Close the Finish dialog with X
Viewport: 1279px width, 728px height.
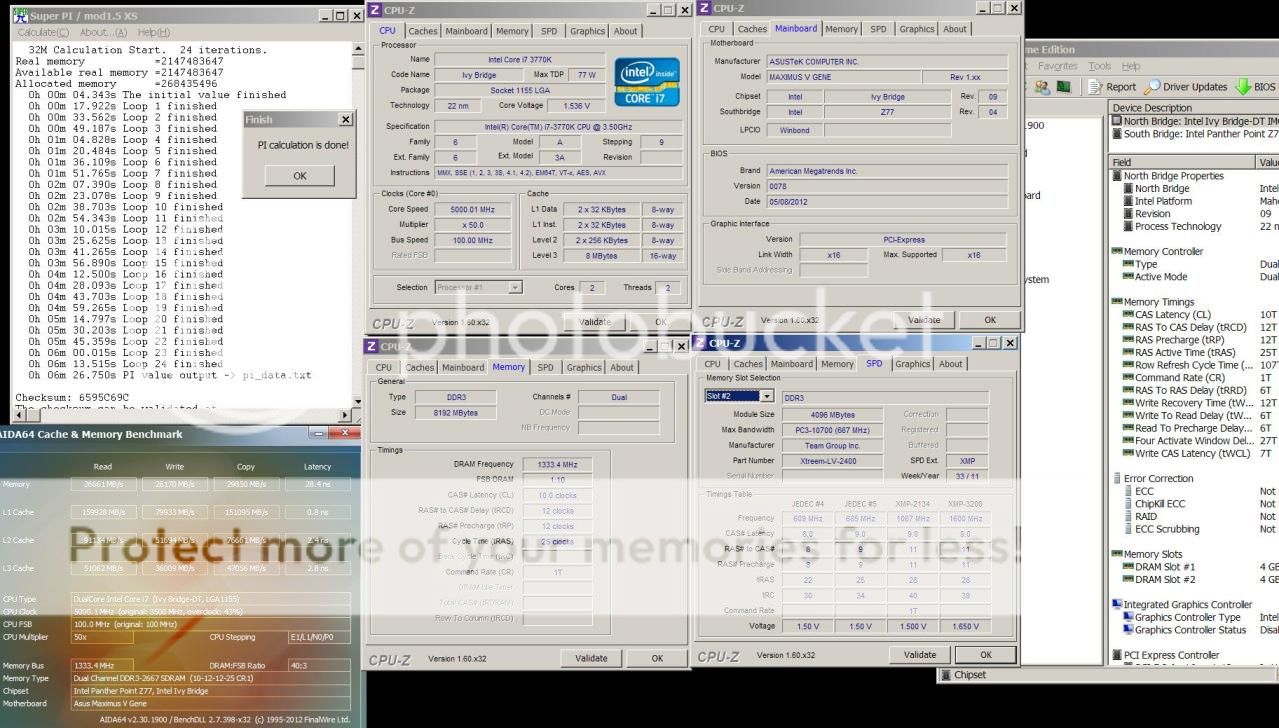tap(346, 120)
